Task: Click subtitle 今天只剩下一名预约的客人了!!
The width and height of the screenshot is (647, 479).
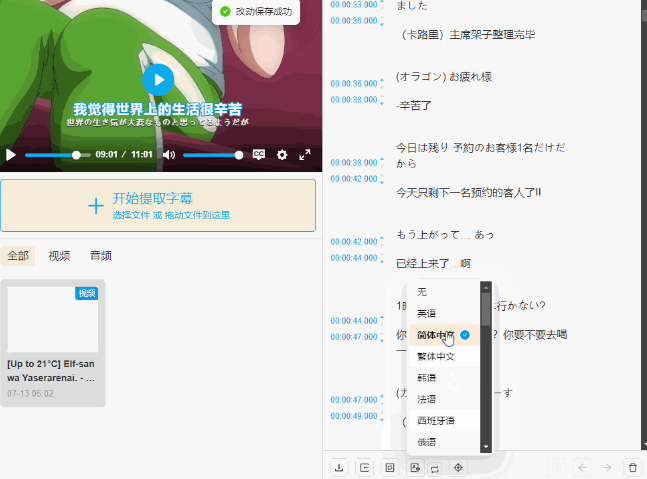Action: 468,193
